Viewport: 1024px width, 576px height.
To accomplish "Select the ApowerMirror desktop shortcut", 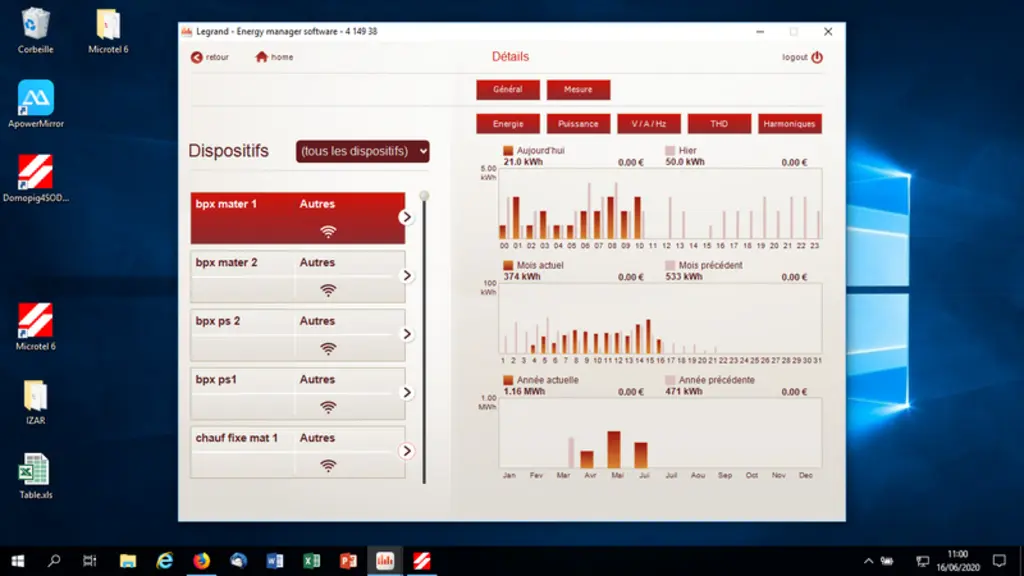I will coord(35,104).
